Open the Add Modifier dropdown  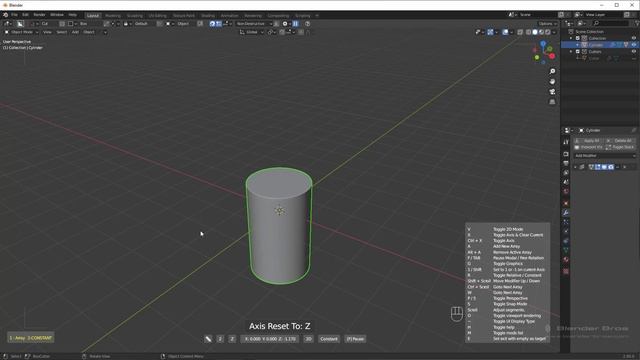click(x=605, y=156)
